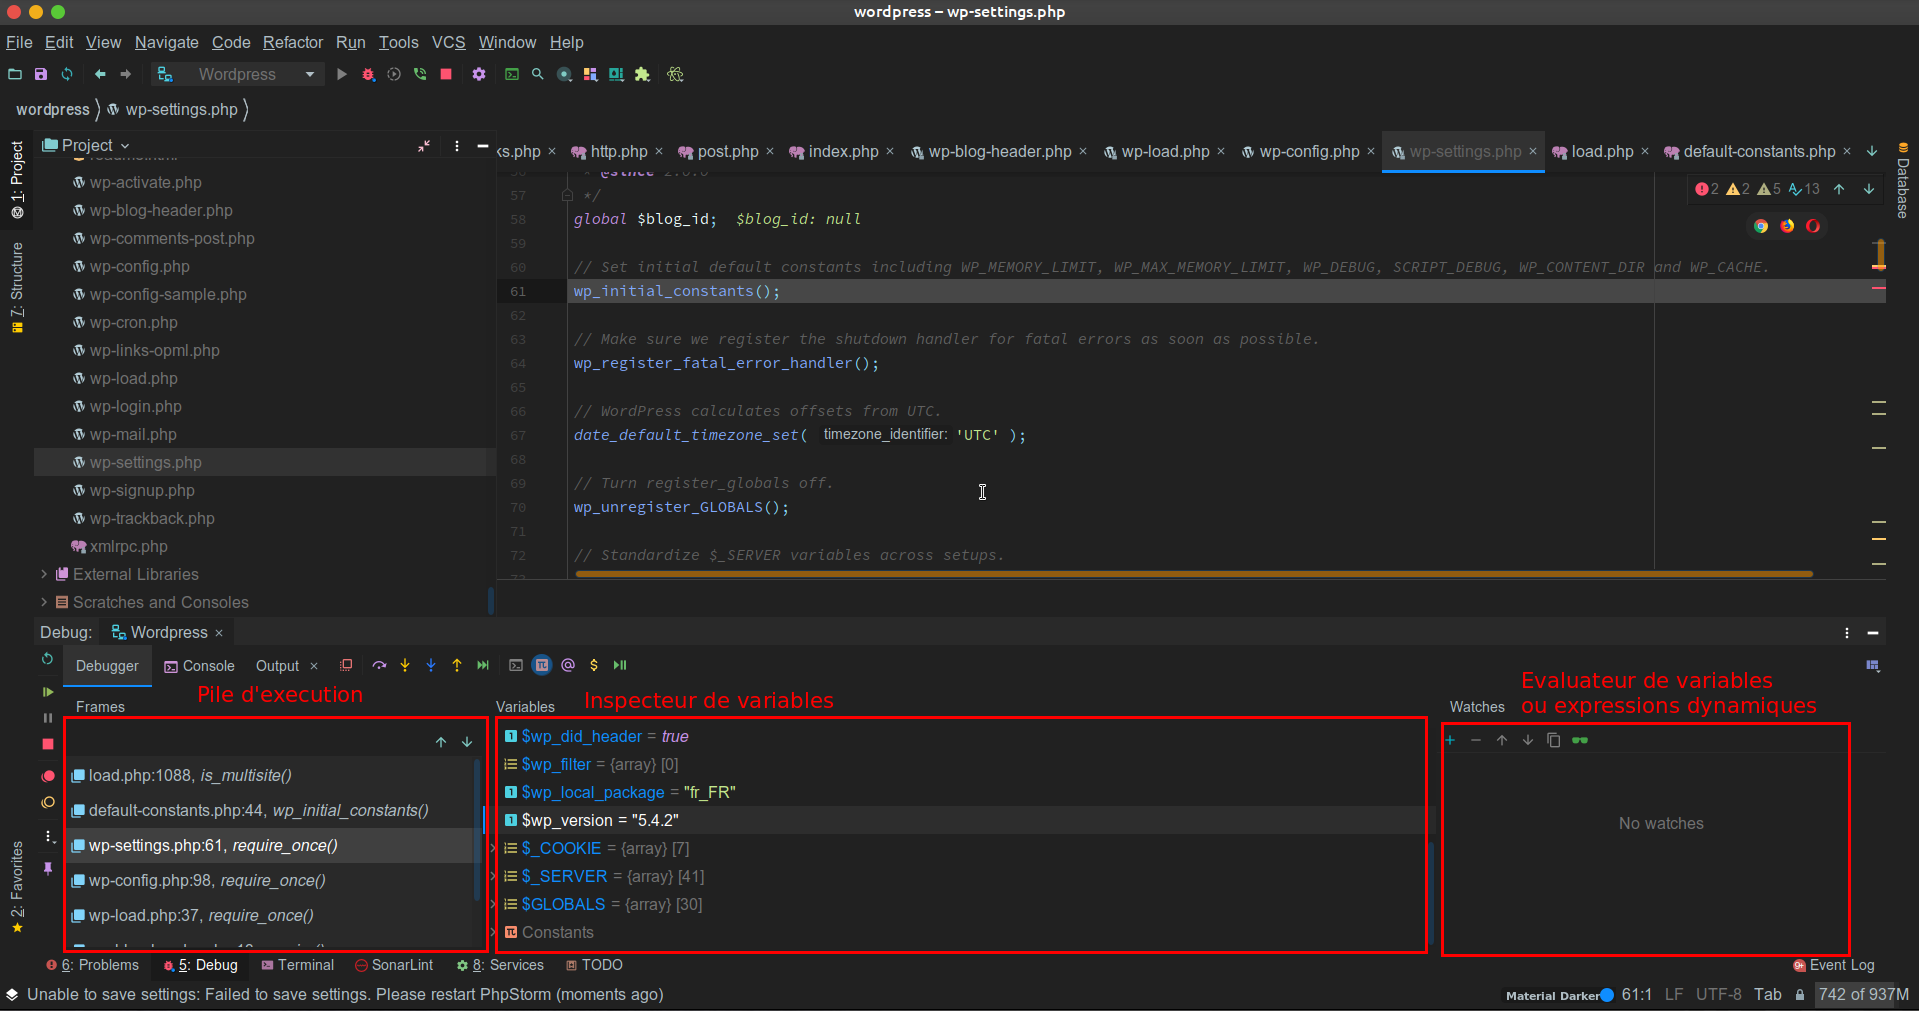1919x1011 pixels.
Task: Switch to the default-constants.php editor tab
Action: pos(1759,152)
